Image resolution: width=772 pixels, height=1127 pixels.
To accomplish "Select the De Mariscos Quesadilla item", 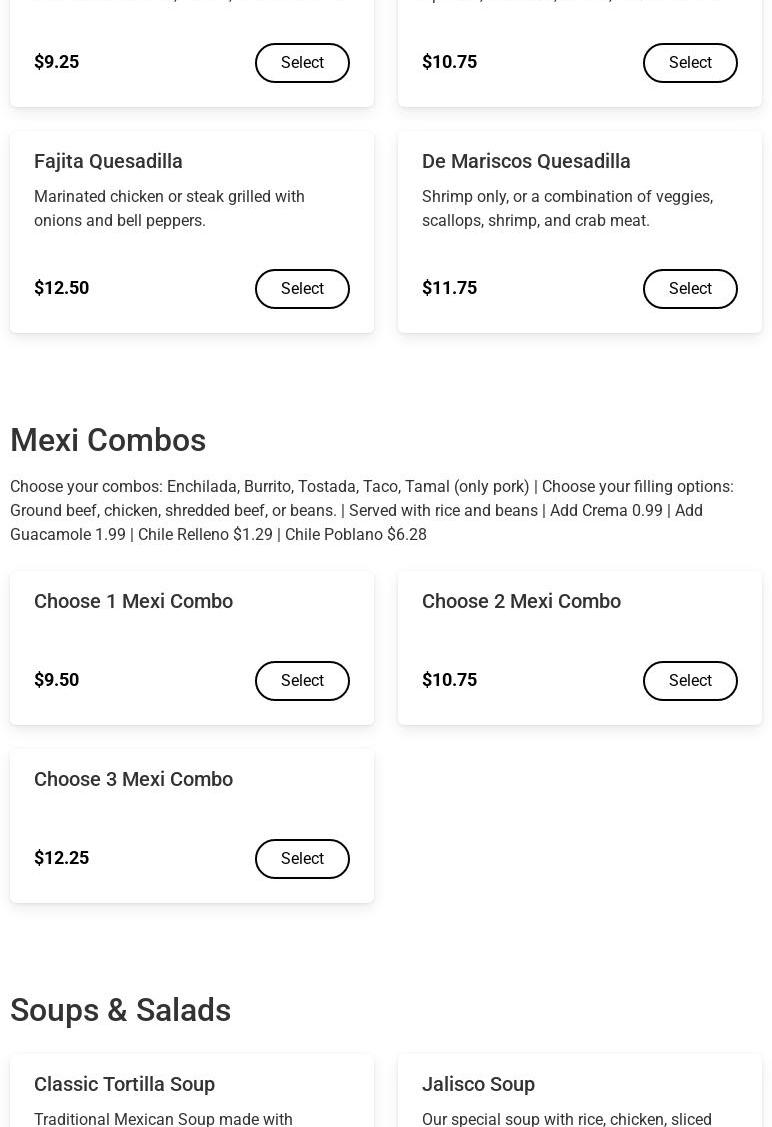I will (x=690, y=288).
